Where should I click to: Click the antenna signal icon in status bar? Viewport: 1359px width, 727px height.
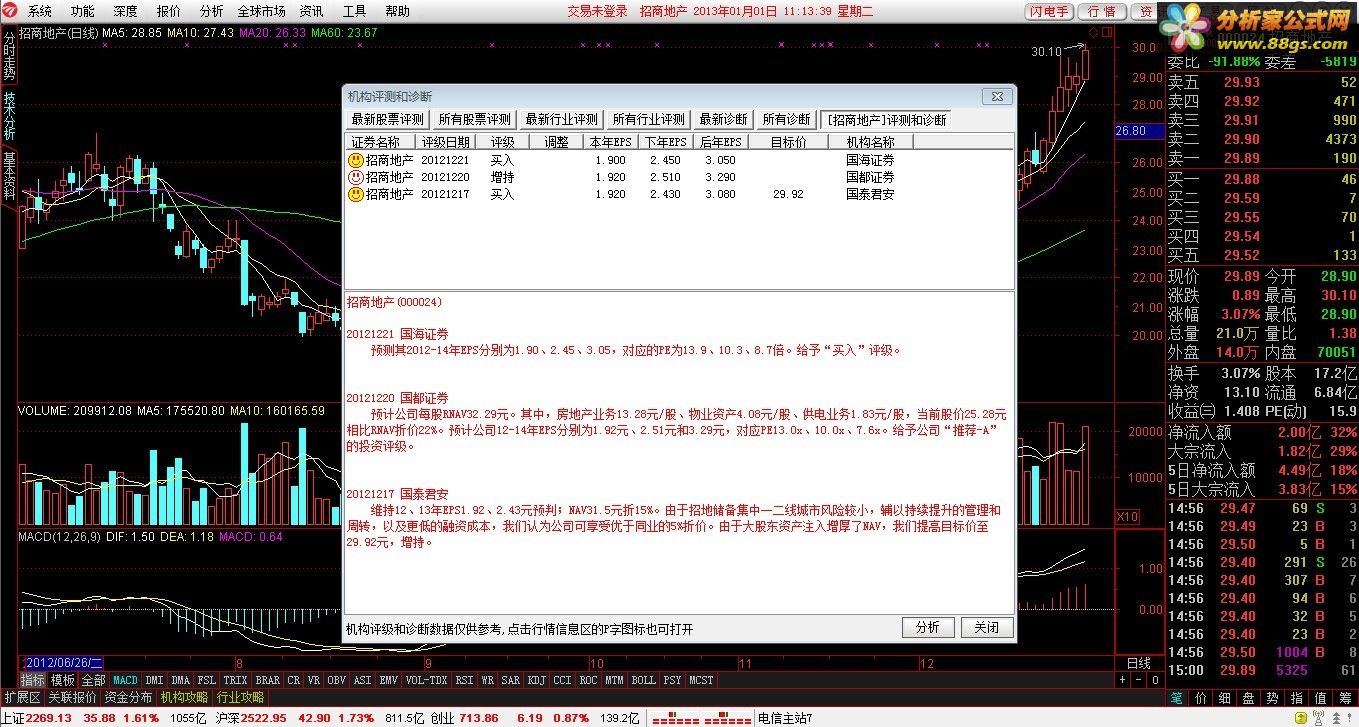[x=1318, y=718]
